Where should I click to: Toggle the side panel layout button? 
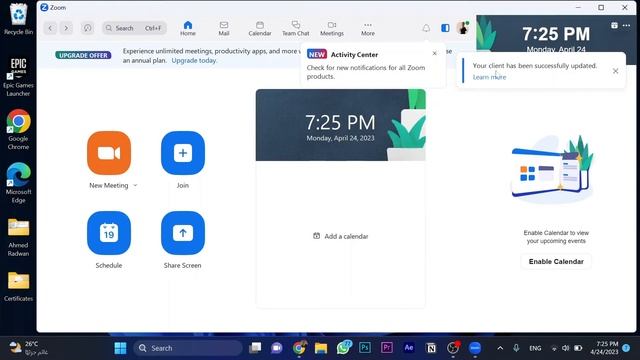click(x=445, y=28)
